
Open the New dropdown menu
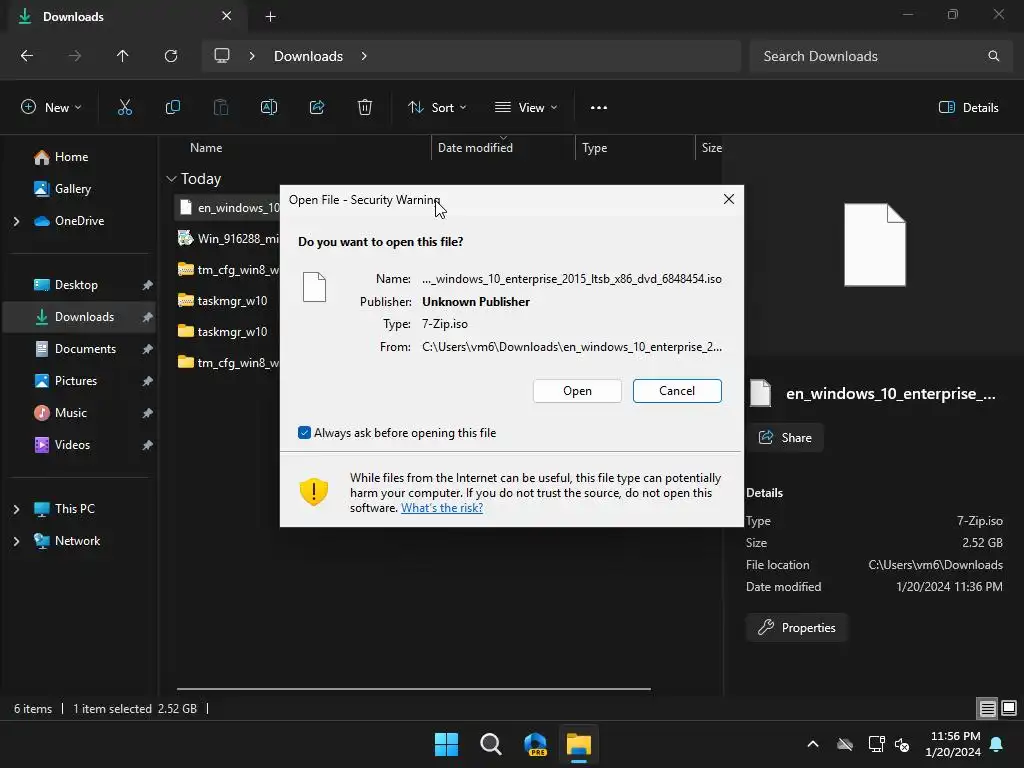[51, 108]
